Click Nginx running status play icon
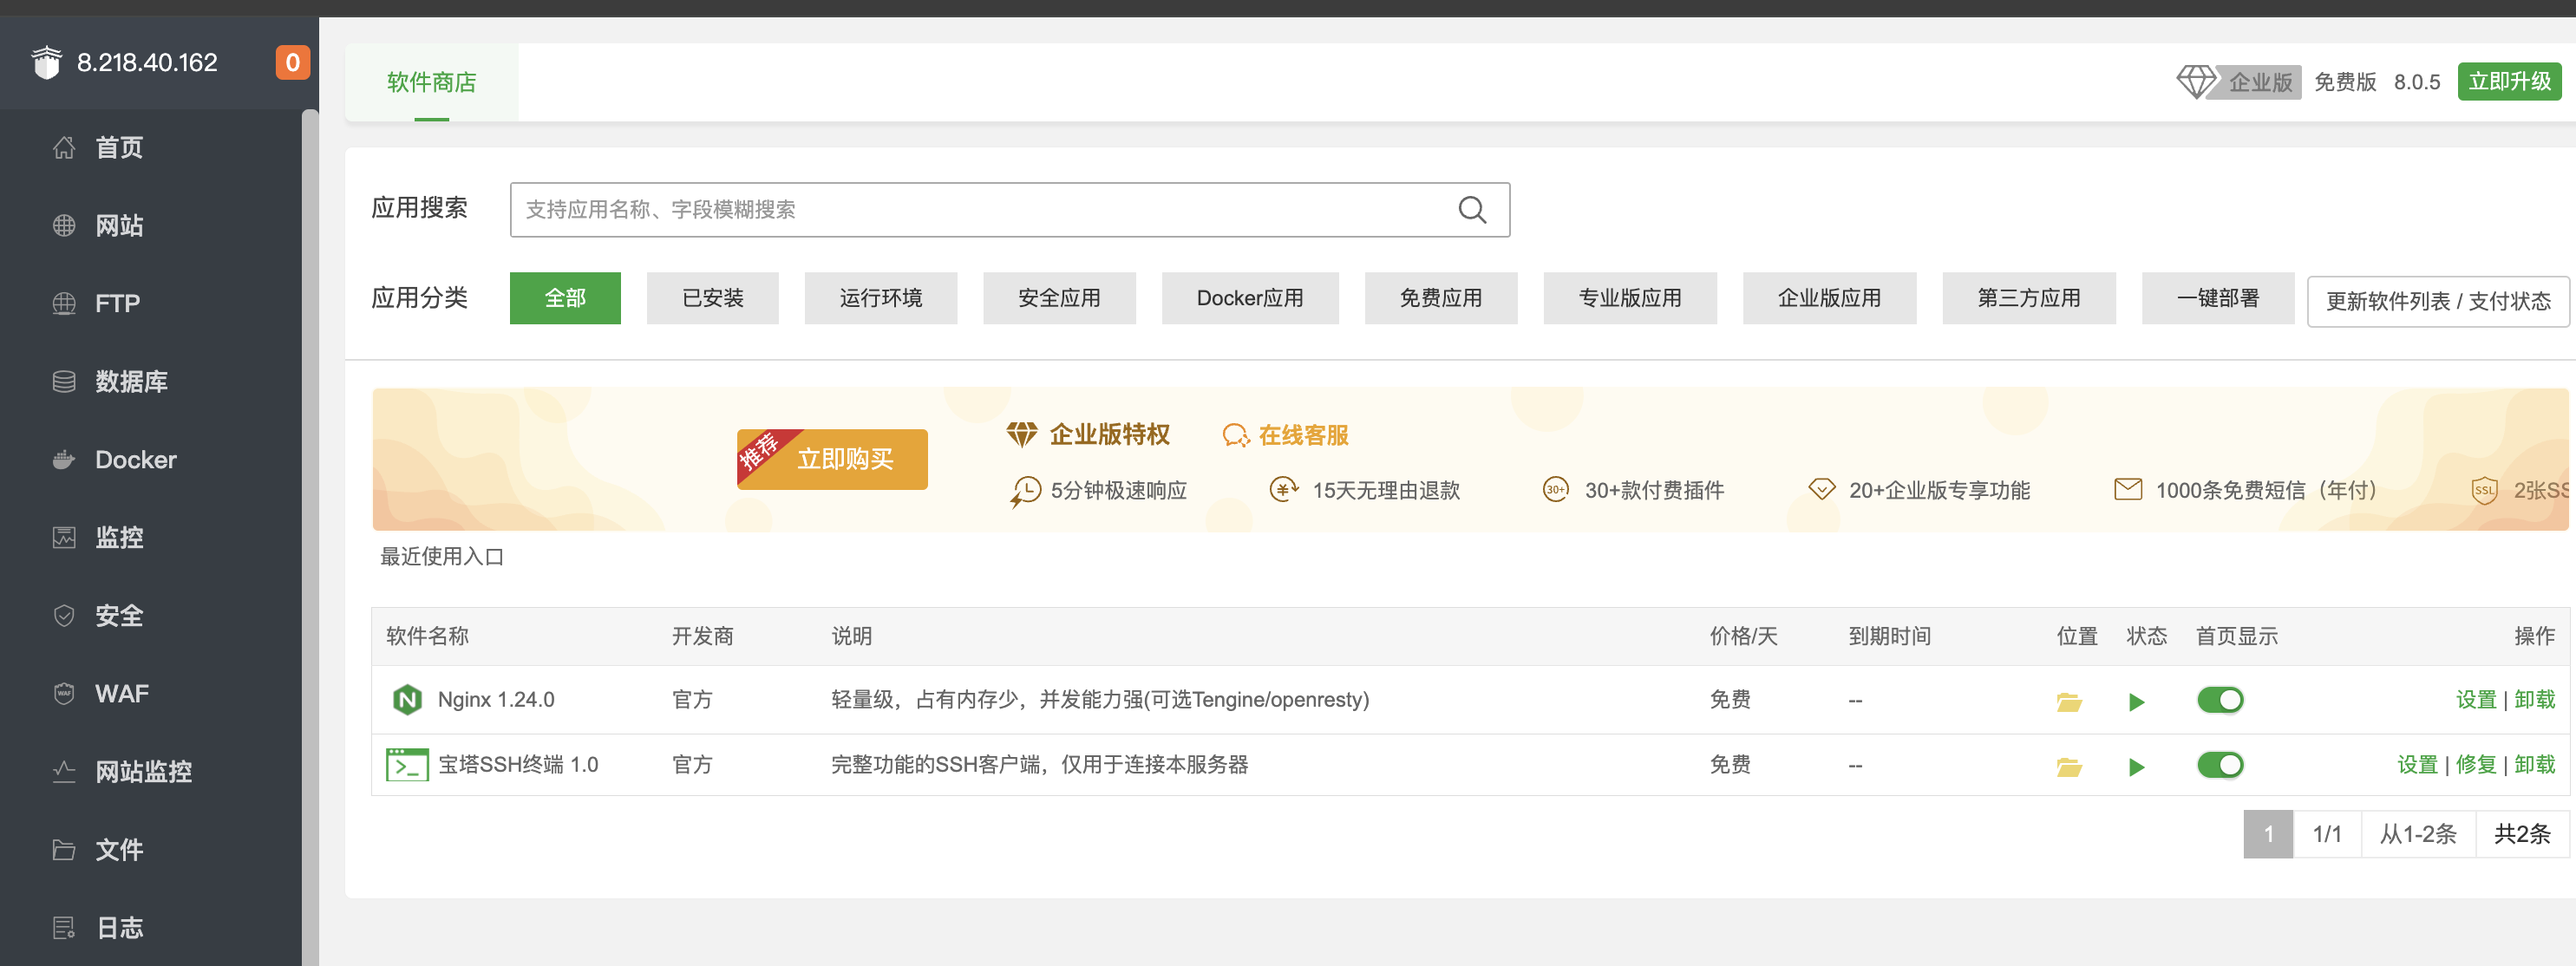 2137,702
